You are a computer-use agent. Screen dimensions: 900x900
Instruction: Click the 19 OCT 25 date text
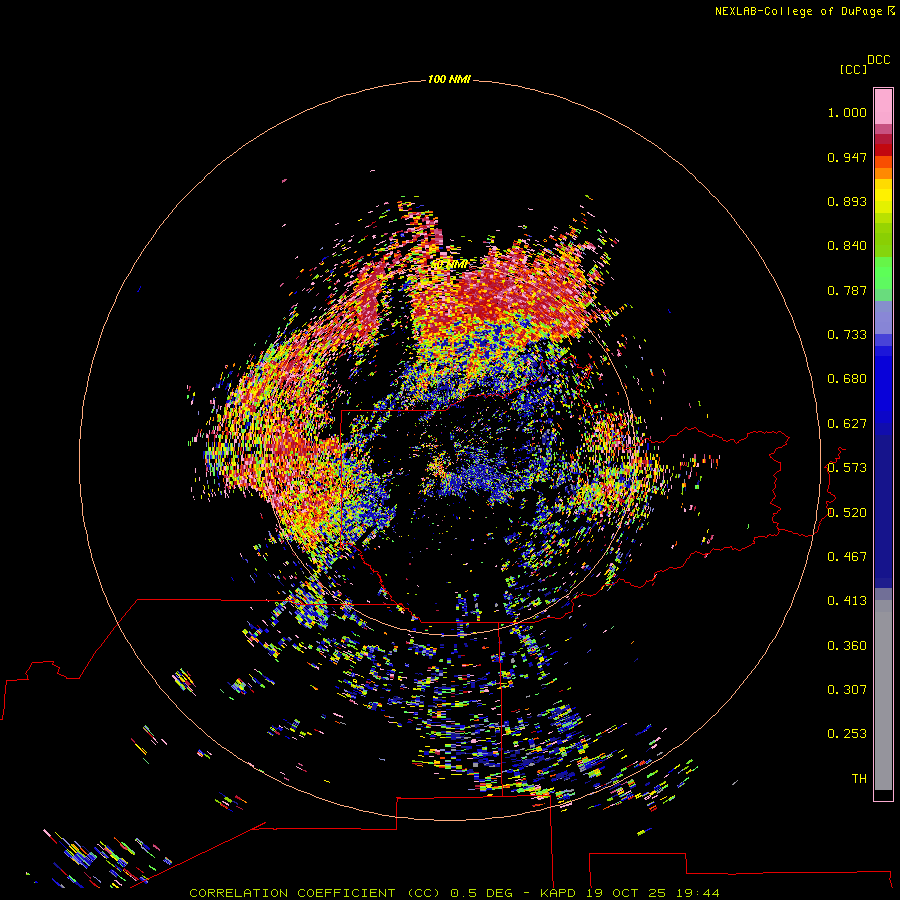(625, 893)
